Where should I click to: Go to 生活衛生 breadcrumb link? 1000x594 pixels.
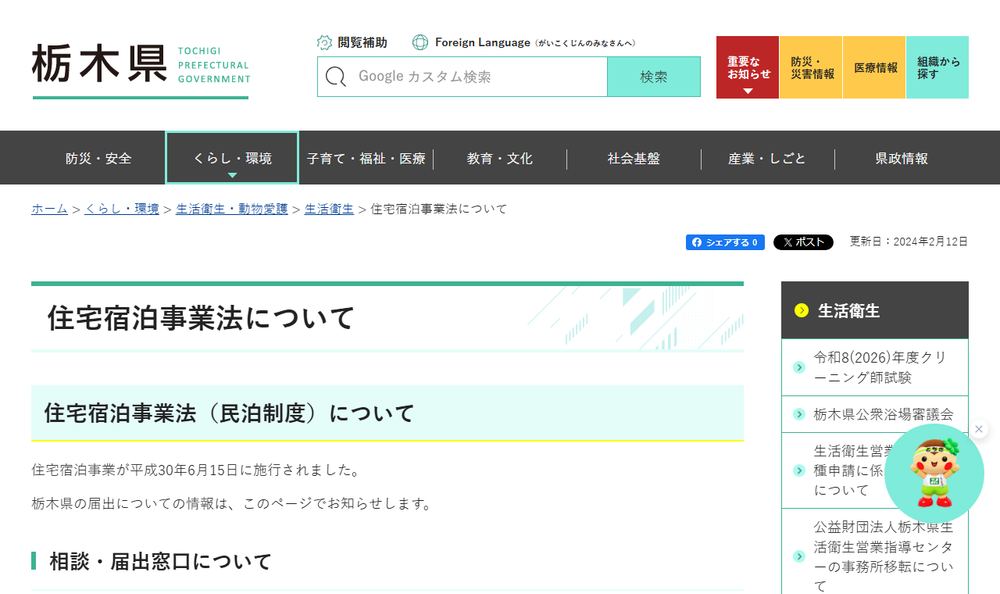(328, 209)
